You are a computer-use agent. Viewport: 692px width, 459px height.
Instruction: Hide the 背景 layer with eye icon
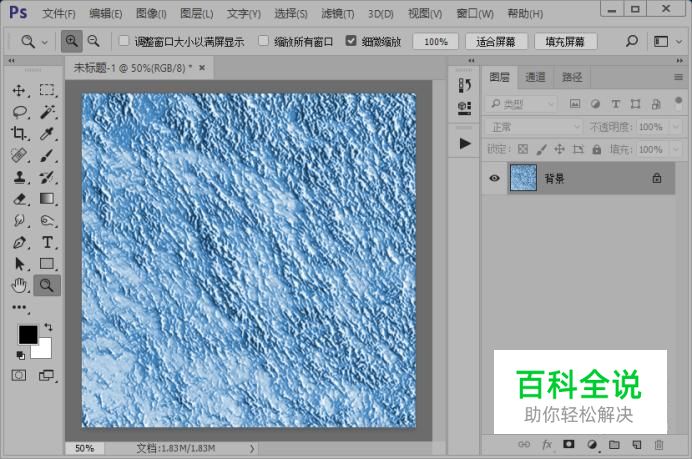[x=494, y=178]
